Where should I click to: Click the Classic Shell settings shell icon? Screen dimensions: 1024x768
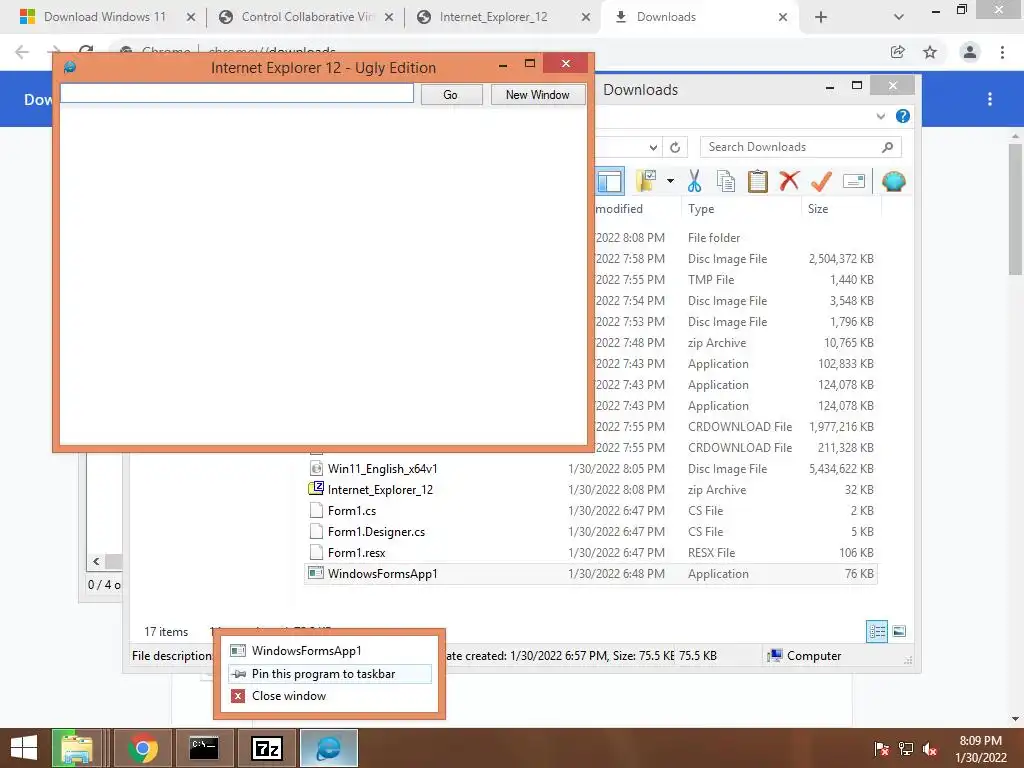(893, 181)
